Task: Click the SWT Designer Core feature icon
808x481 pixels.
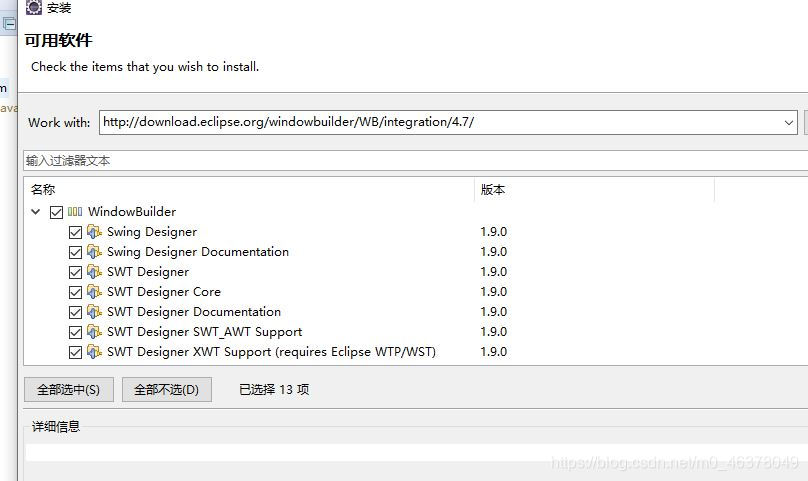Action: coord(94,292)
